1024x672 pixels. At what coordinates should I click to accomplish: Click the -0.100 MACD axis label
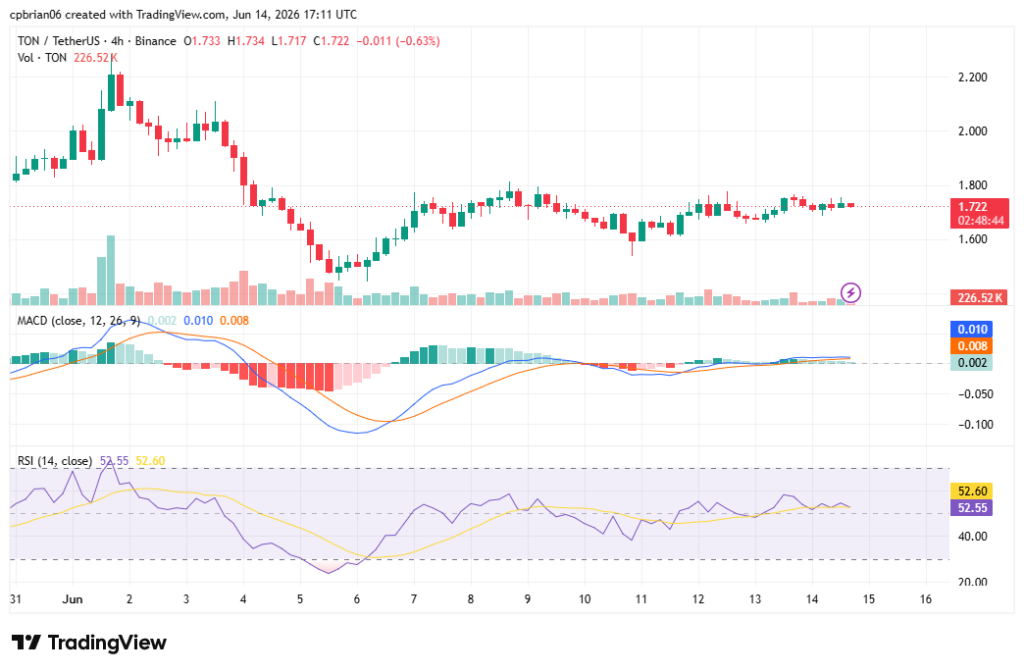pos(975,425)
